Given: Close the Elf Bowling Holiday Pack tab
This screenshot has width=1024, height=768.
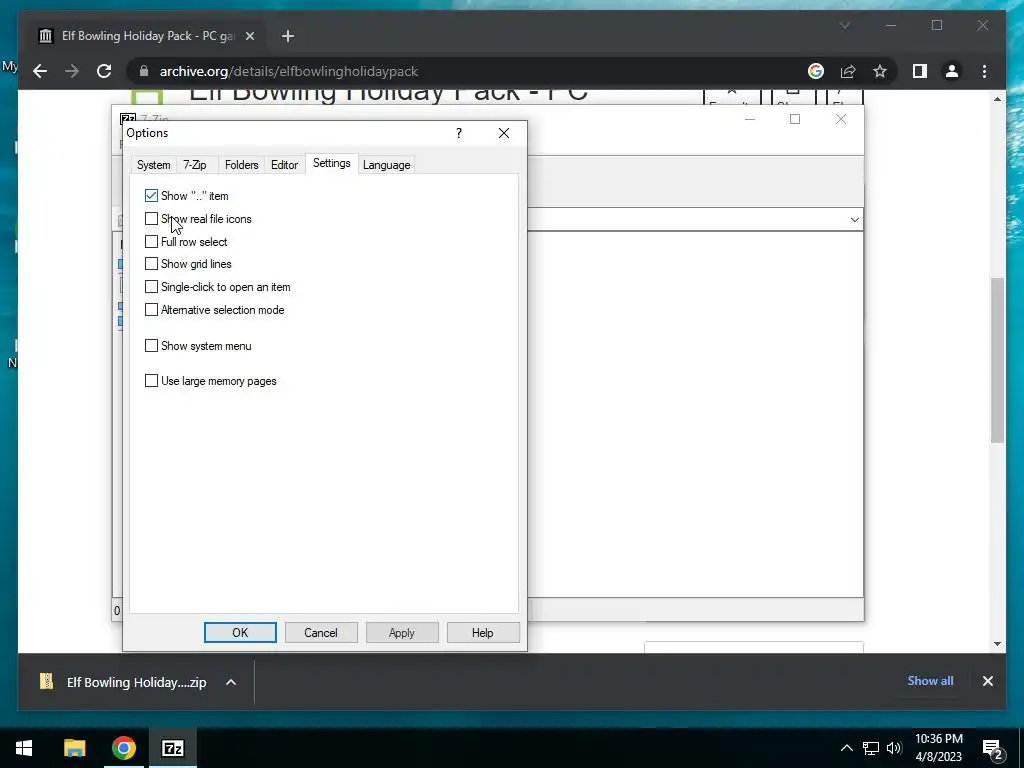Looking at the screenshot, I should pos(249,36).
